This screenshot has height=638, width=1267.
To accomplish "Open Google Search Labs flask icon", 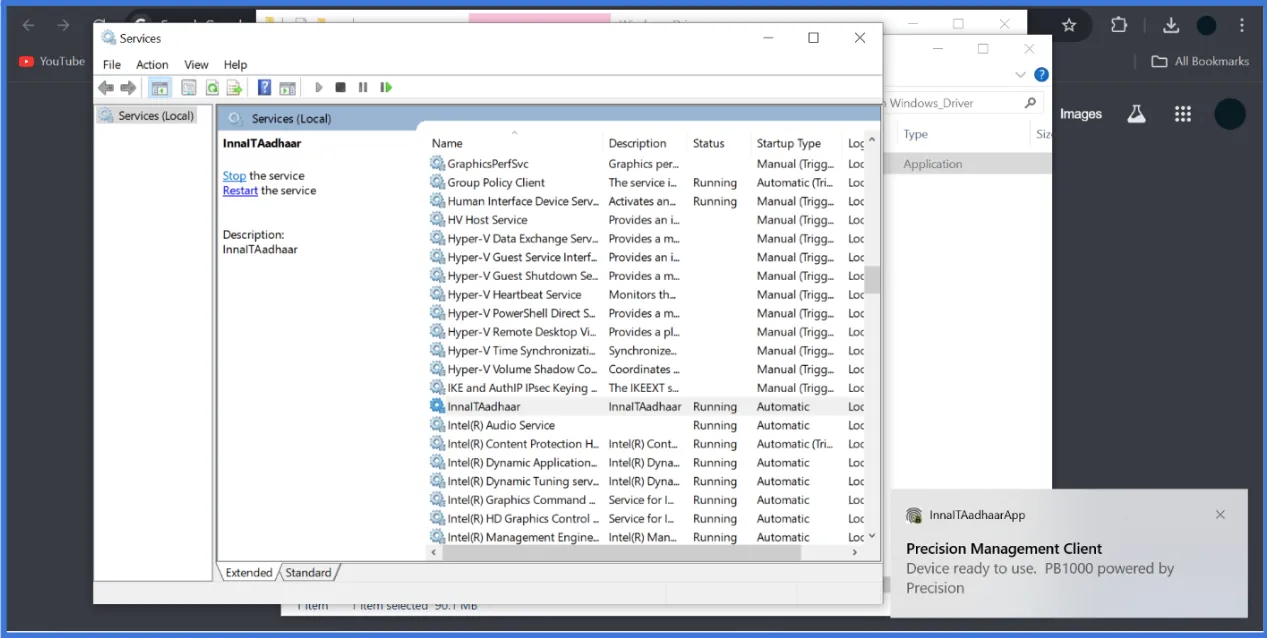I will (x=1136, y=114).
